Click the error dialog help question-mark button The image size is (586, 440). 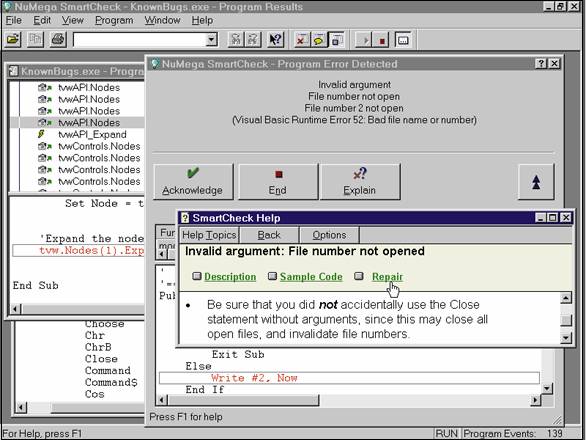pos(541,64)
